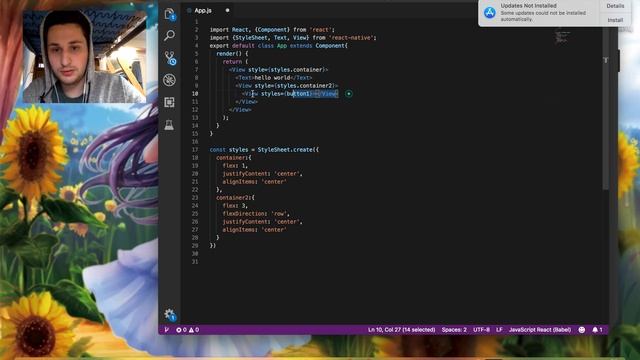Open the Test beaker icon
Viewport: 640px width, 360px height.
click(169, 124)
